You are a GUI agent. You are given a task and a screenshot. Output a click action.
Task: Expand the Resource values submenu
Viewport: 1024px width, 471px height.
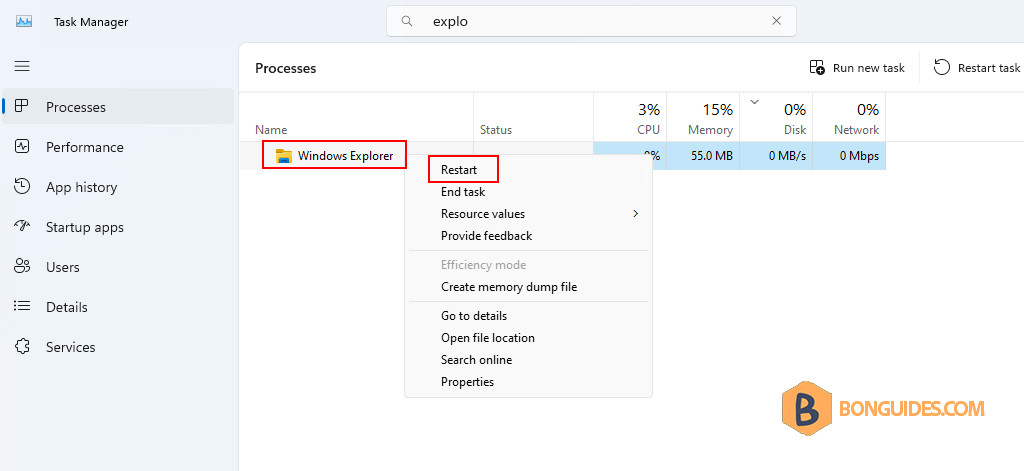pos(528,214)
